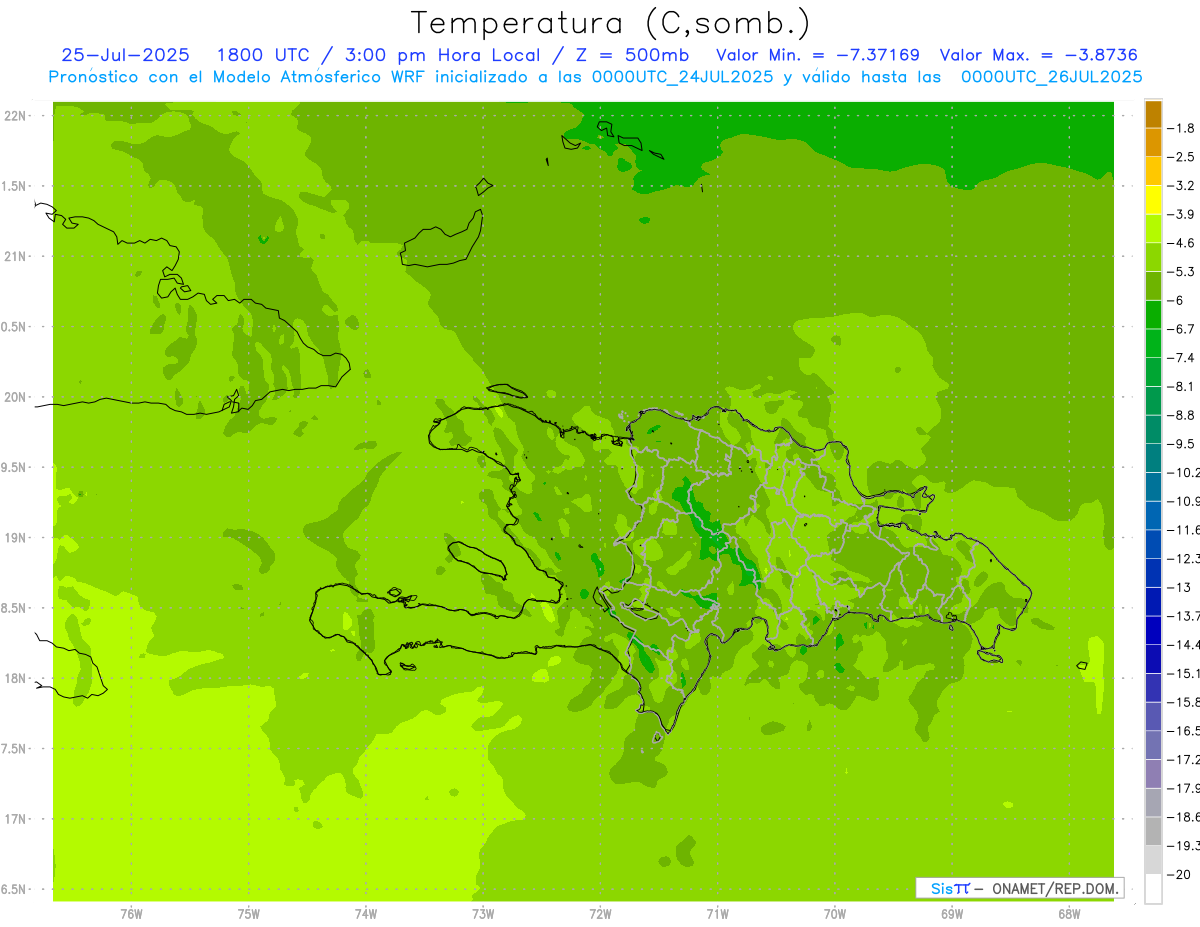Click the blue swatch between -11.6 and -12.3
This screenshot has height=927, width=1200.
click(x=1153, y=544)
